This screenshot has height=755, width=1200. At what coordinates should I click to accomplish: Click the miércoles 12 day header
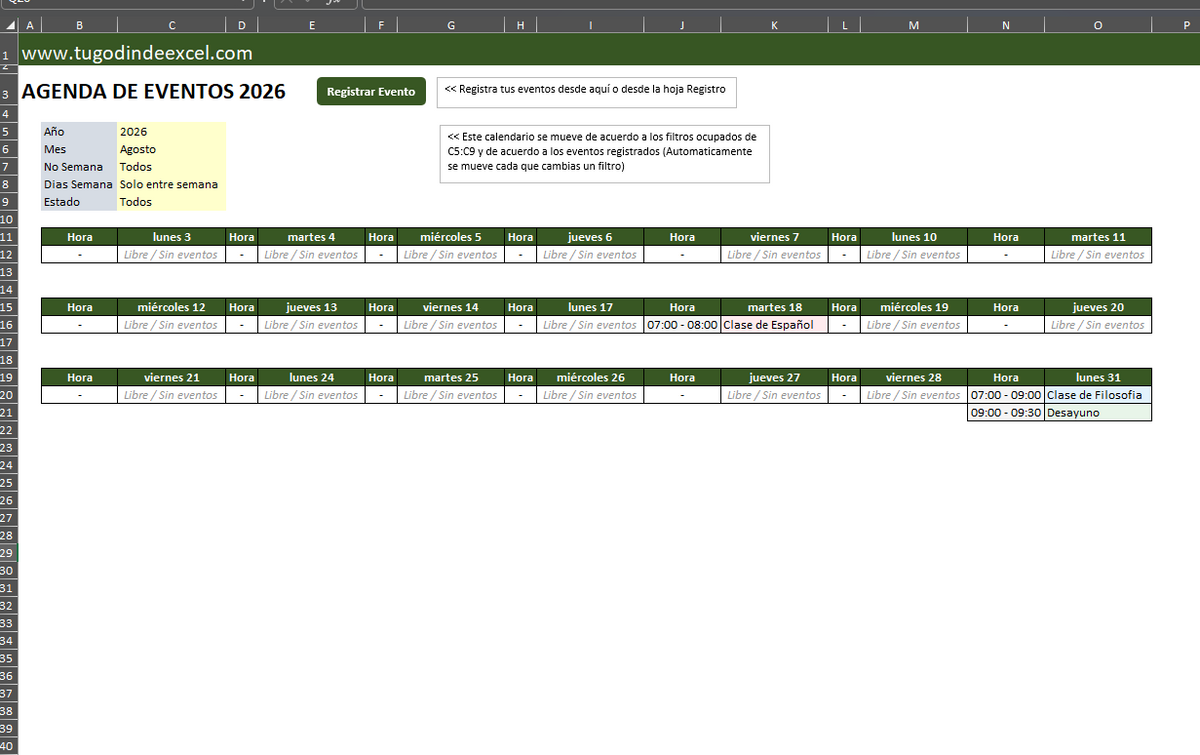tap(172, 307)
